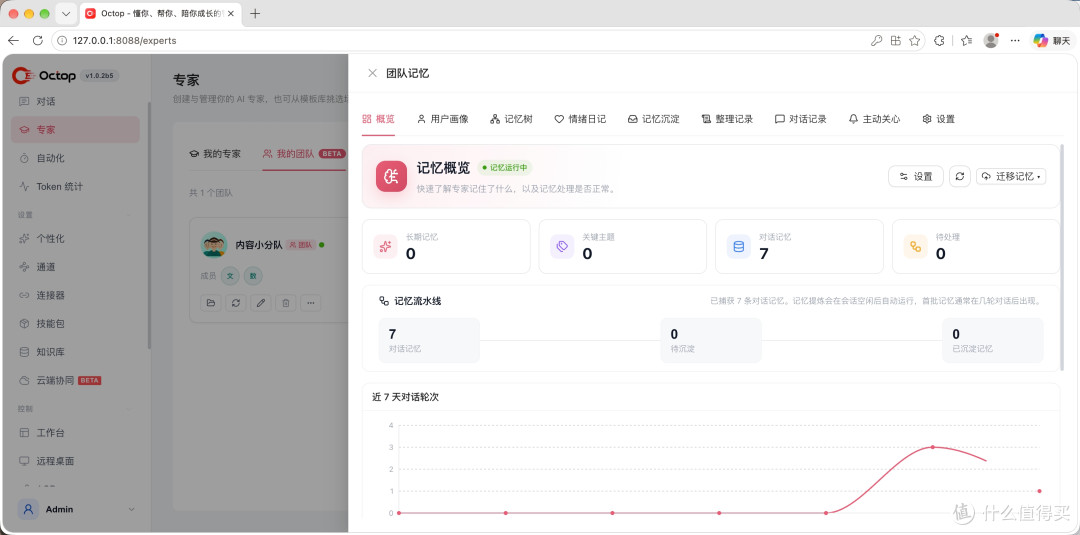Collapse the 控制 sidebar section
This screenshot has height=535, width=1080.
(x=131, y=408)
